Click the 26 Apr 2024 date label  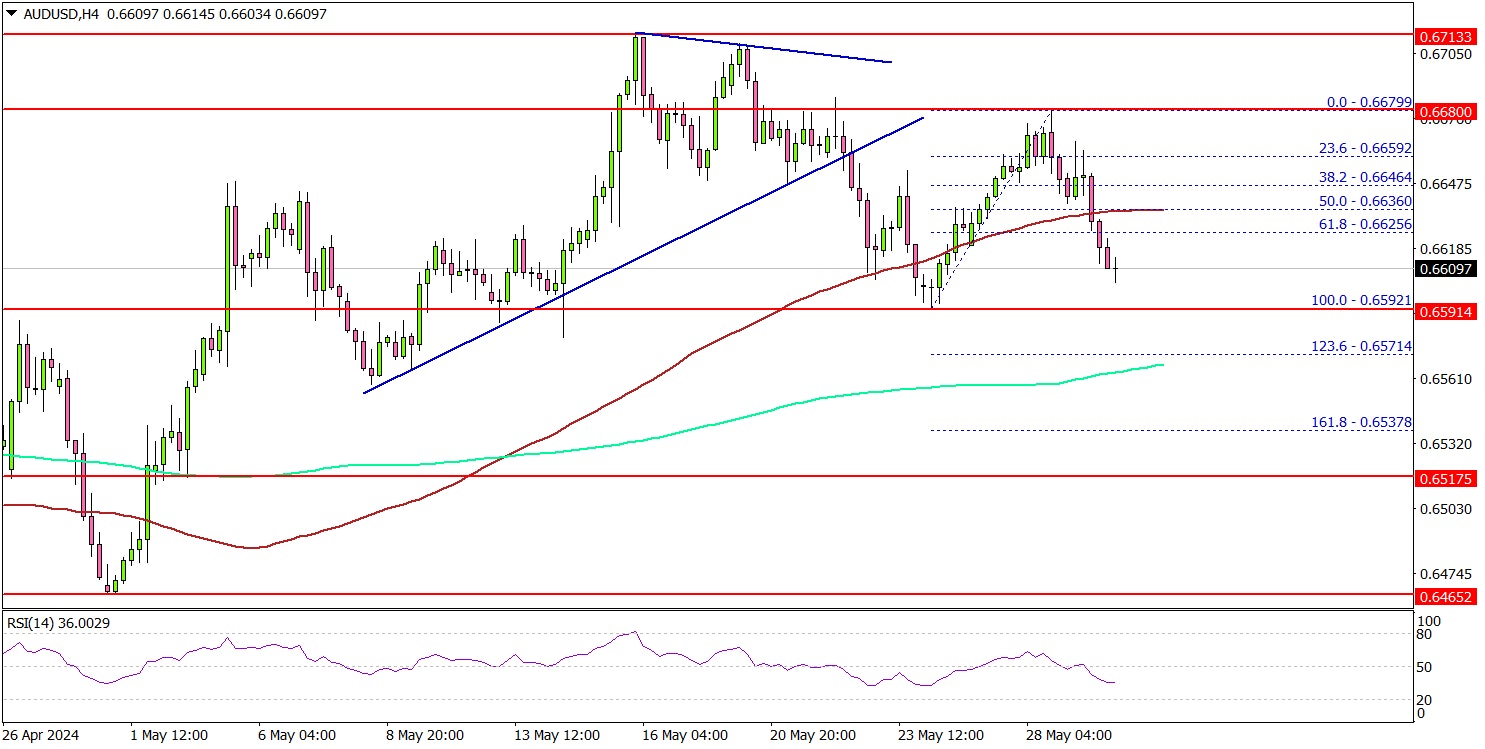(x=41, y=735)
